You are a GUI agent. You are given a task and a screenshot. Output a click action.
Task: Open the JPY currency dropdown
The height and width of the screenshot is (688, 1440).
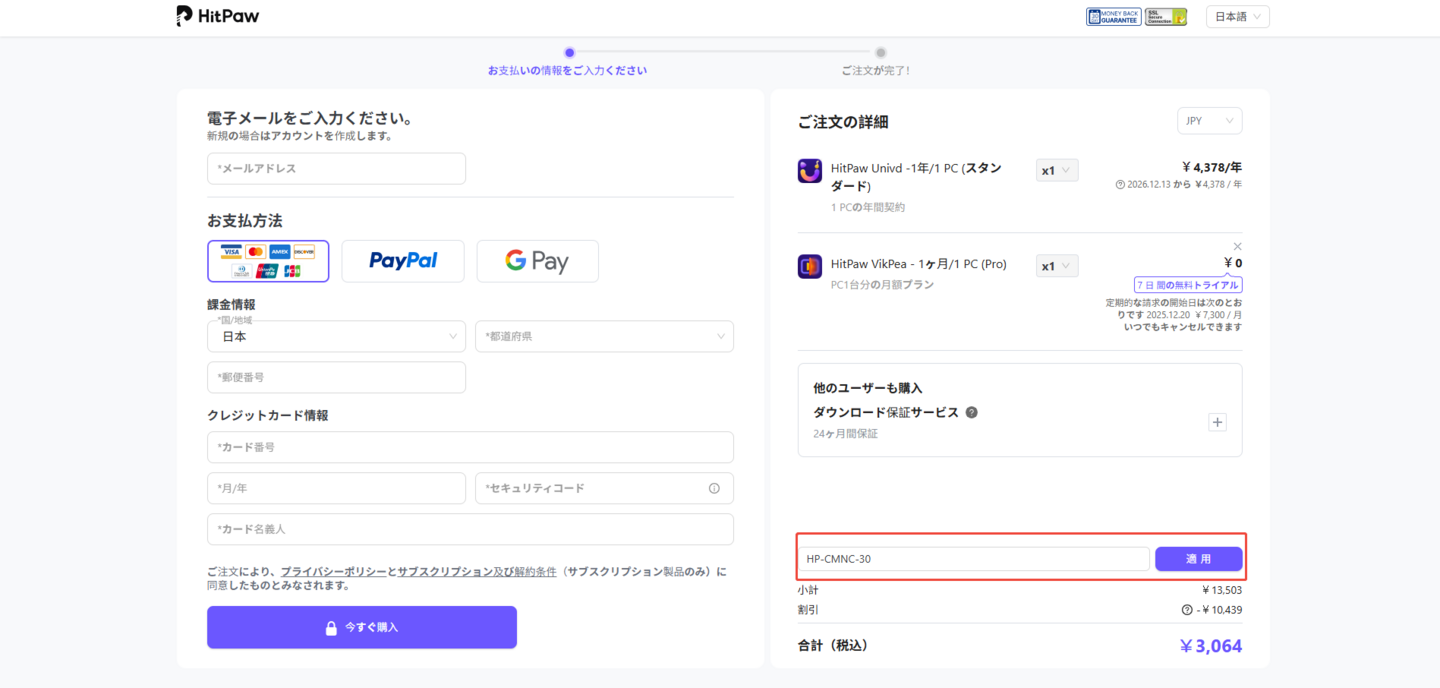[1209, 121]
